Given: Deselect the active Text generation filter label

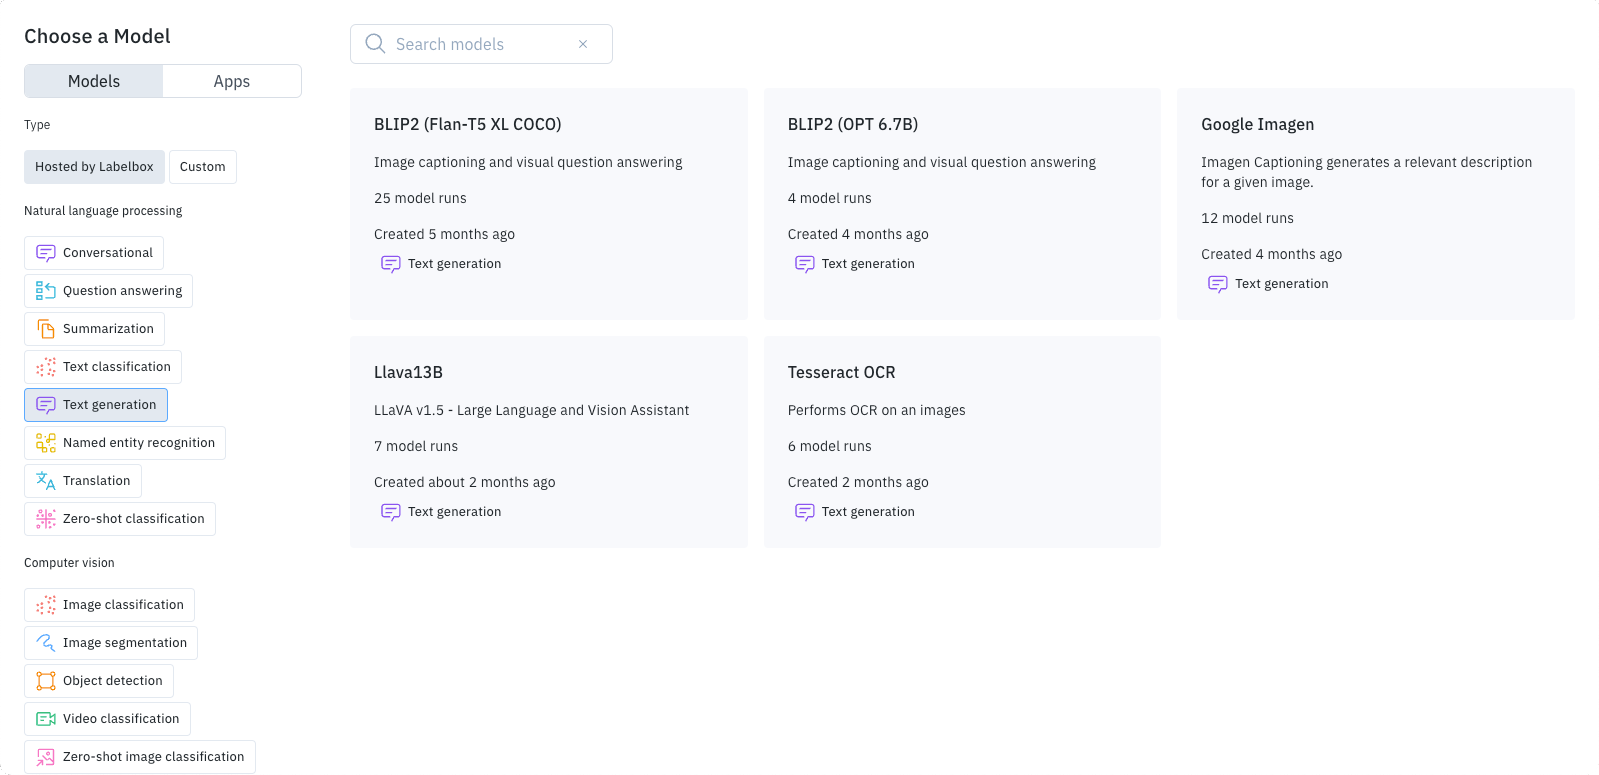Looking at the screenshot, I should coord(110,405).
